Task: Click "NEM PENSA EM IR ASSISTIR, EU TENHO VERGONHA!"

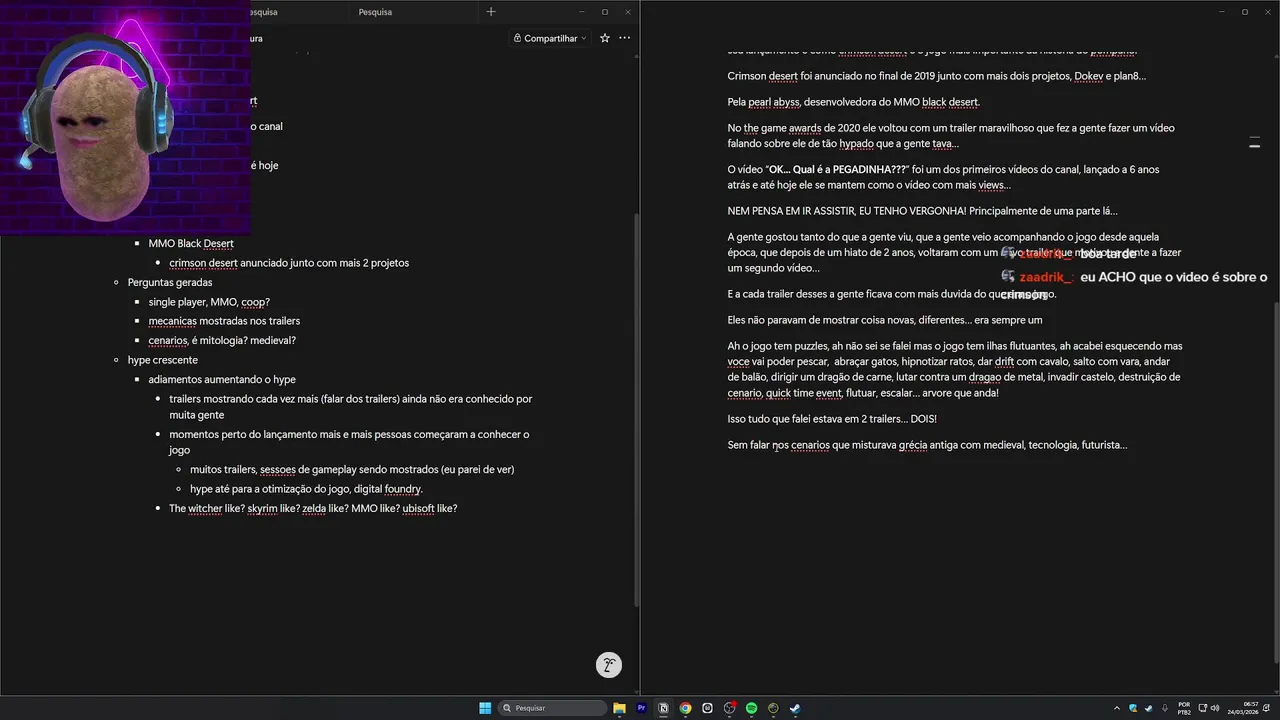Action: 847,211
